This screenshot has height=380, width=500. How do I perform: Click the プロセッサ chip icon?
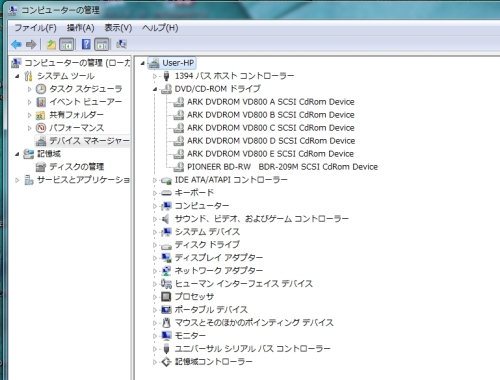166,297
